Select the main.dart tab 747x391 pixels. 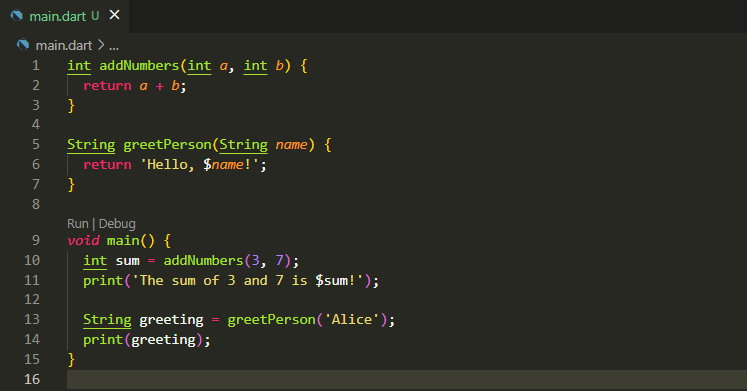tap(64, 16)
